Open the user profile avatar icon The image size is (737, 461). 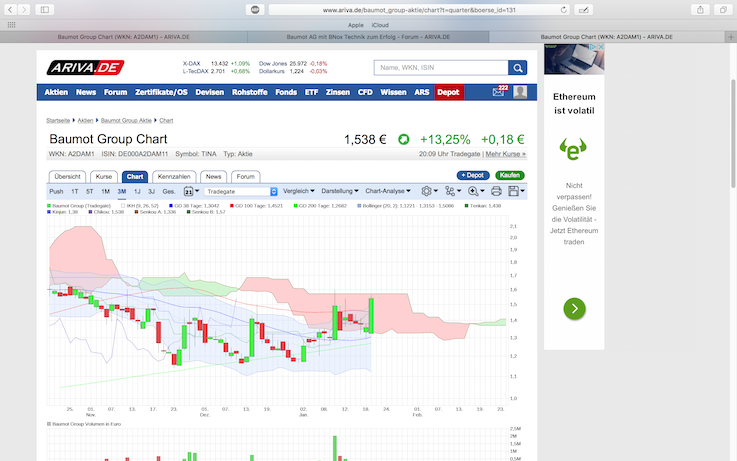click(520, 92)
